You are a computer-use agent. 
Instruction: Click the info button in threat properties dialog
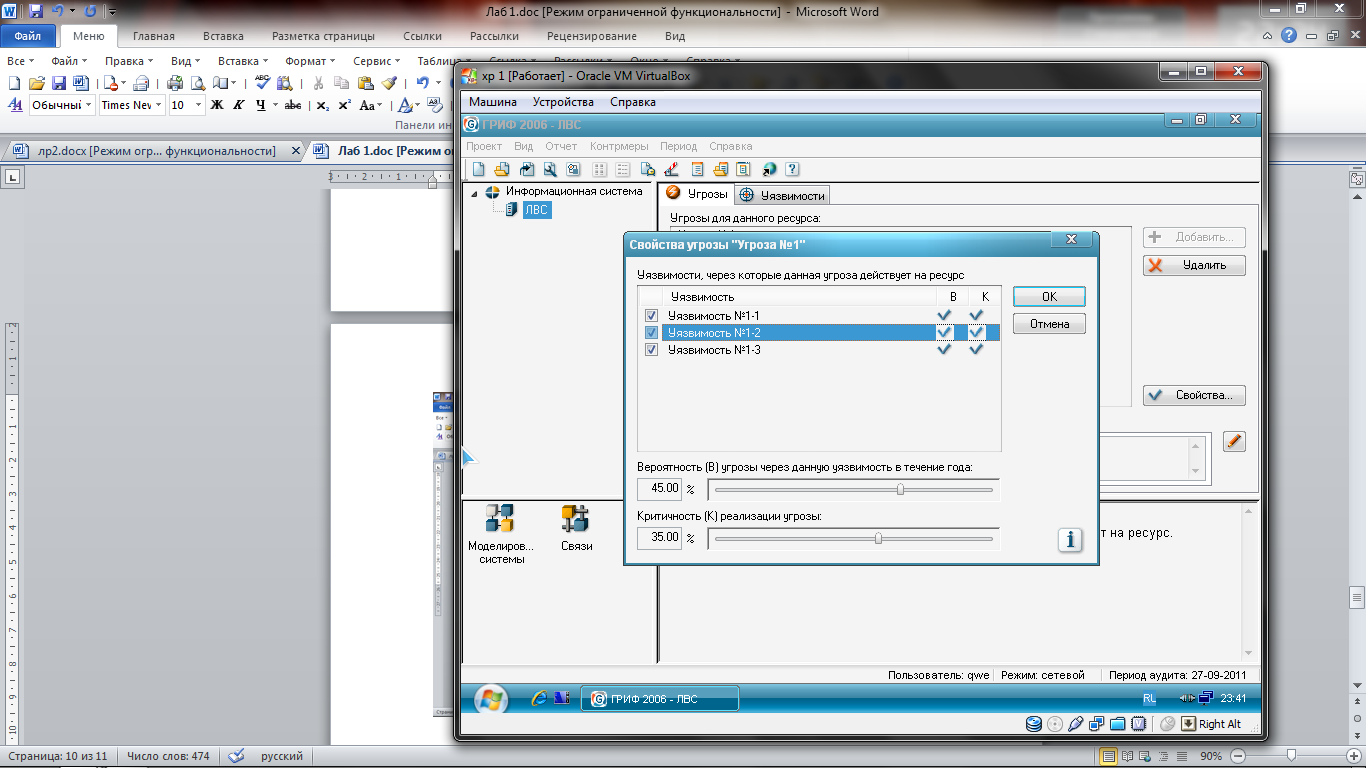[1070, 540]
